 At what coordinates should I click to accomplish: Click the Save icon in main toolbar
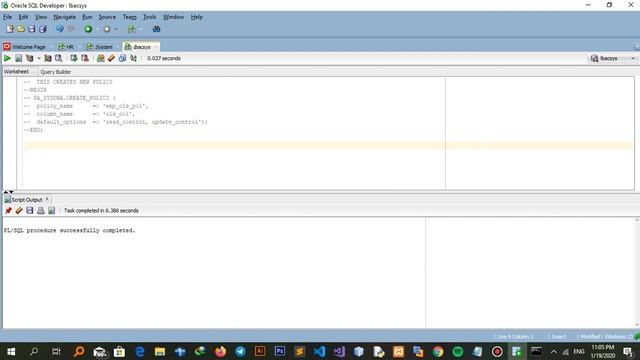(31, 29)
